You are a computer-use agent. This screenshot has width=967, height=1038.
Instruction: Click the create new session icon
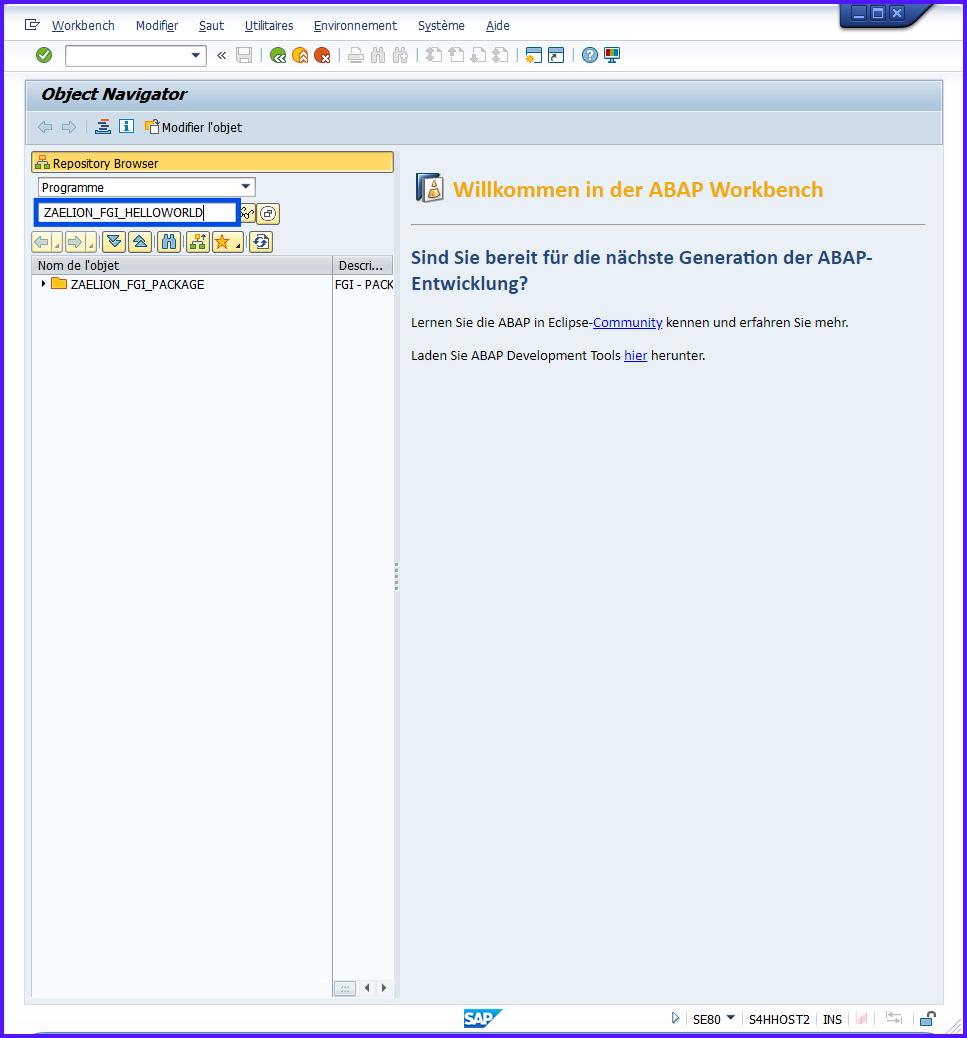(x=533, y=55)
